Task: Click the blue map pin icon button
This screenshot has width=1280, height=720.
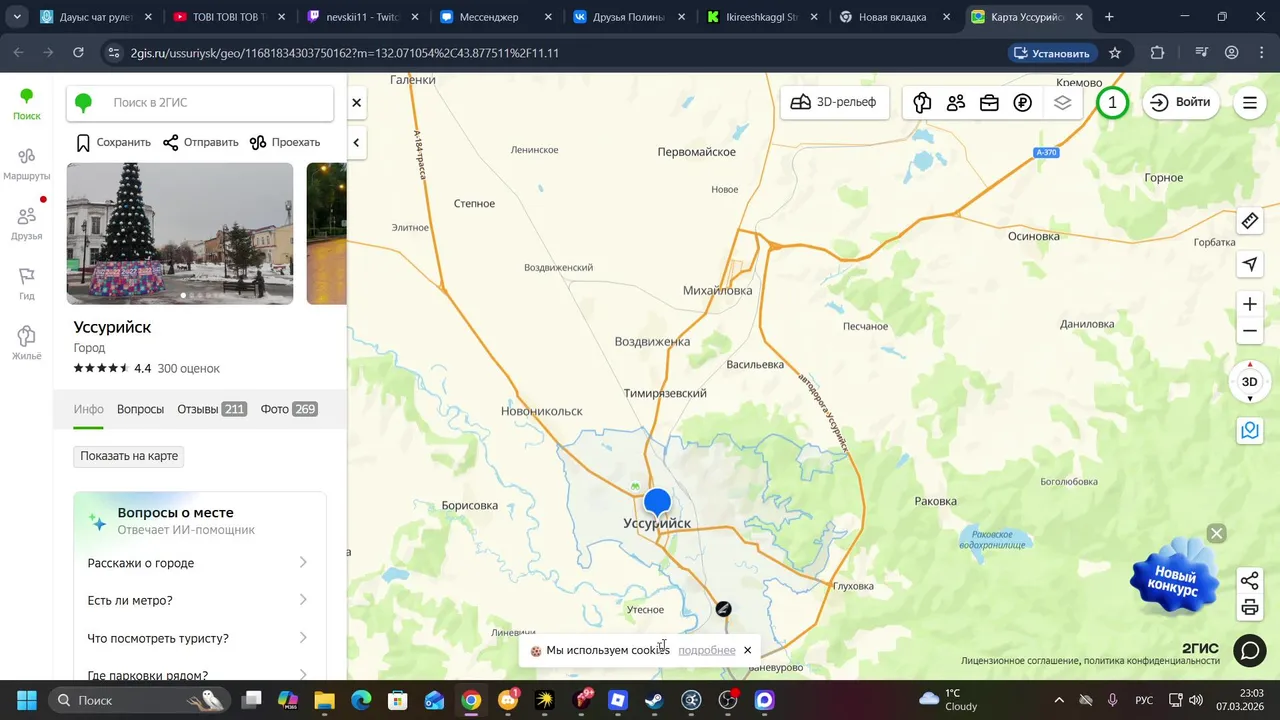Action: click(x=1250, y=431)
